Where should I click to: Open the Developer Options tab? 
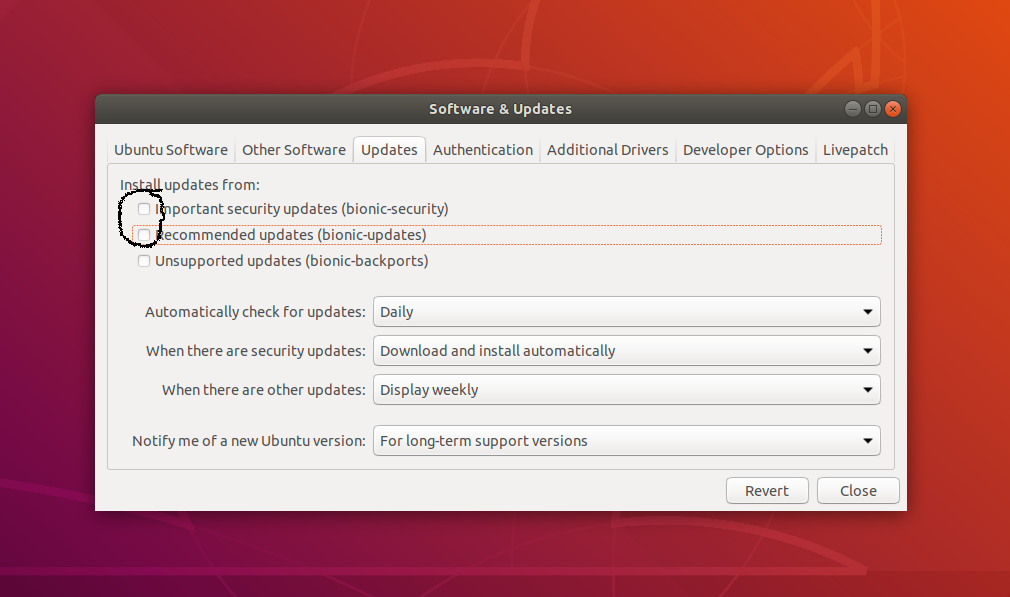point(745,149)
